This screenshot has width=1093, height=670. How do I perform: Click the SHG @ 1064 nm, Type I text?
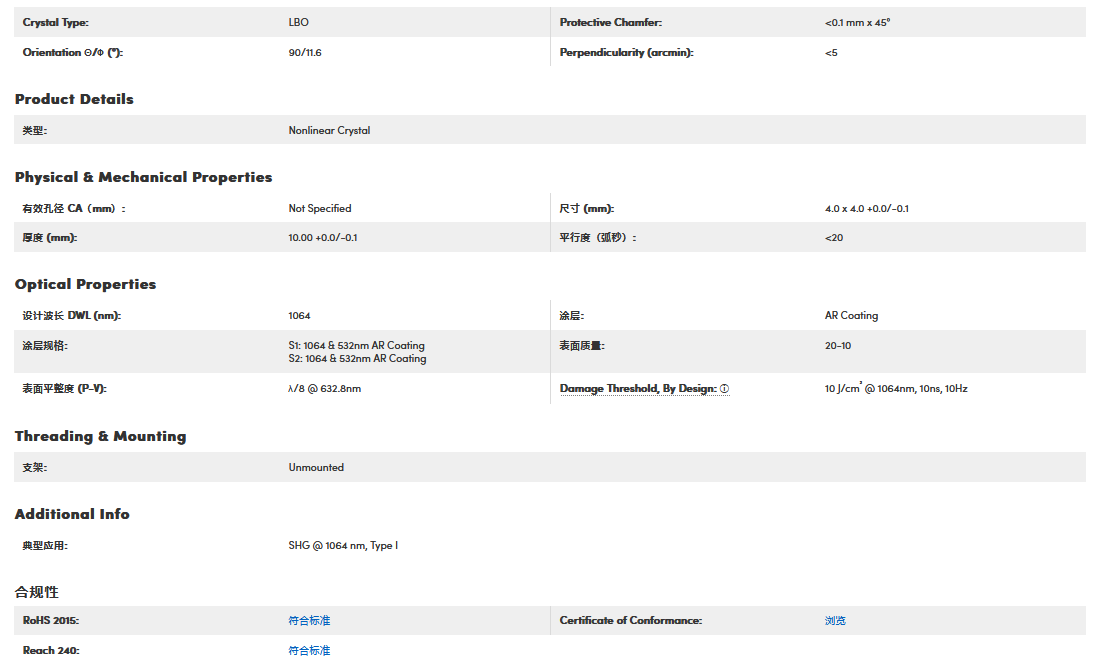[x=342, y=546]
